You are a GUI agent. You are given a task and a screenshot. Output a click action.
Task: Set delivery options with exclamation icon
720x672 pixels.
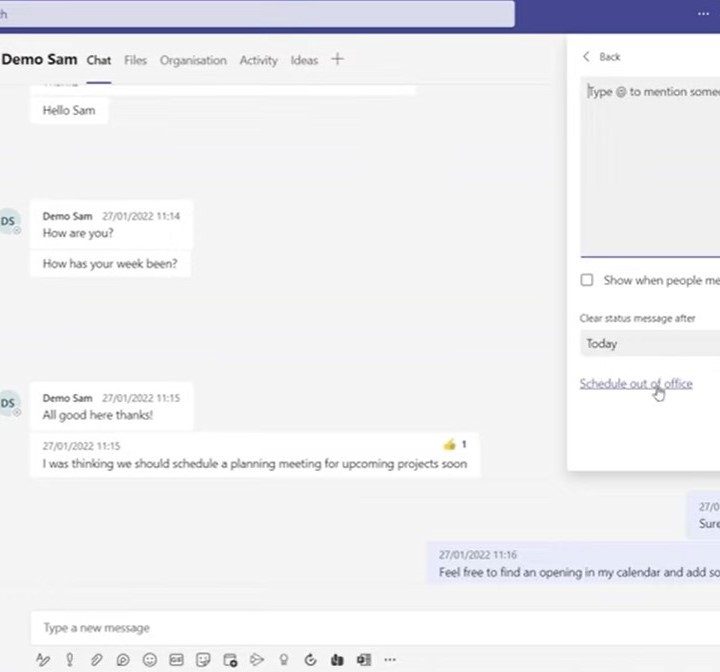[x=70, y=660]
